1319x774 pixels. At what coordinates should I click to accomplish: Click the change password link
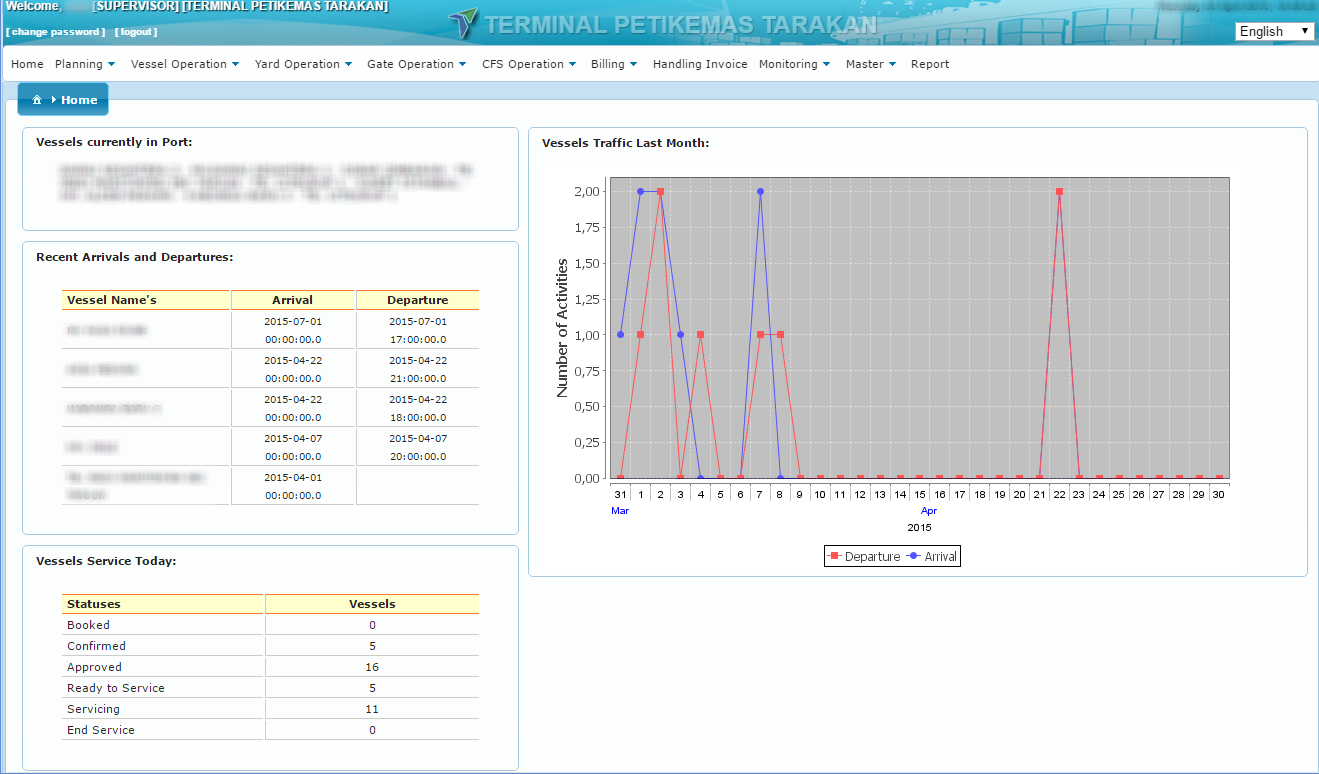[x=55, y=32]
